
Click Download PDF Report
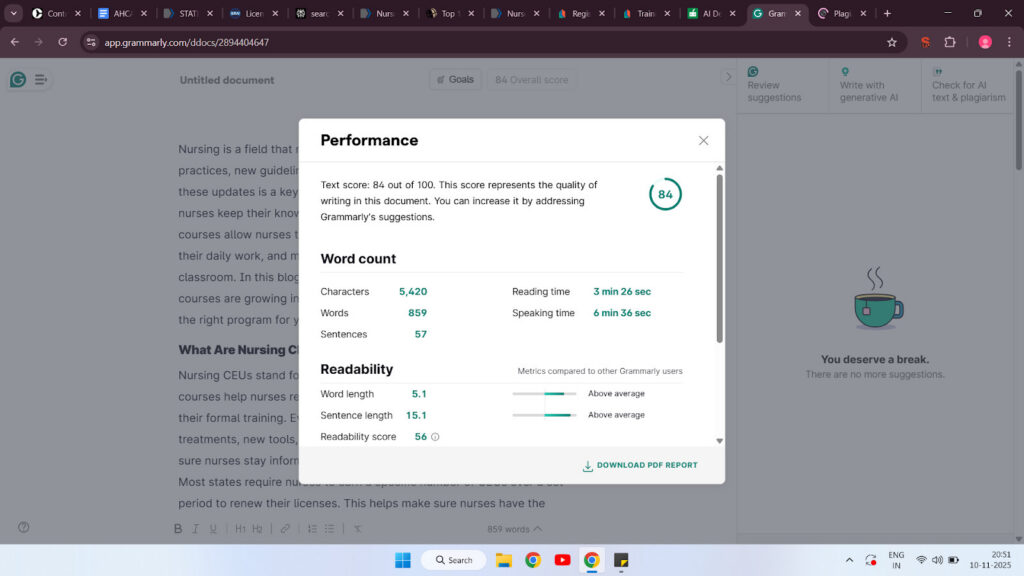(x=640, y=465)
